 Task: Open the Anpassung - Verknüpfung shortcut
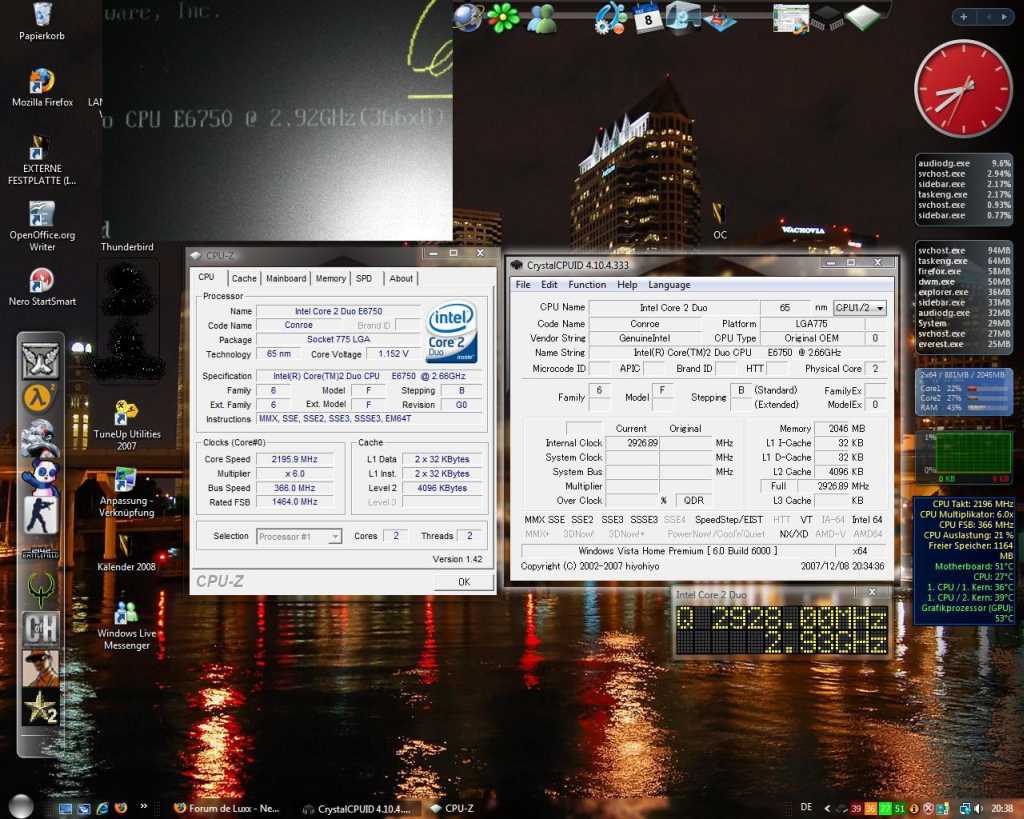tap(127, 492)
